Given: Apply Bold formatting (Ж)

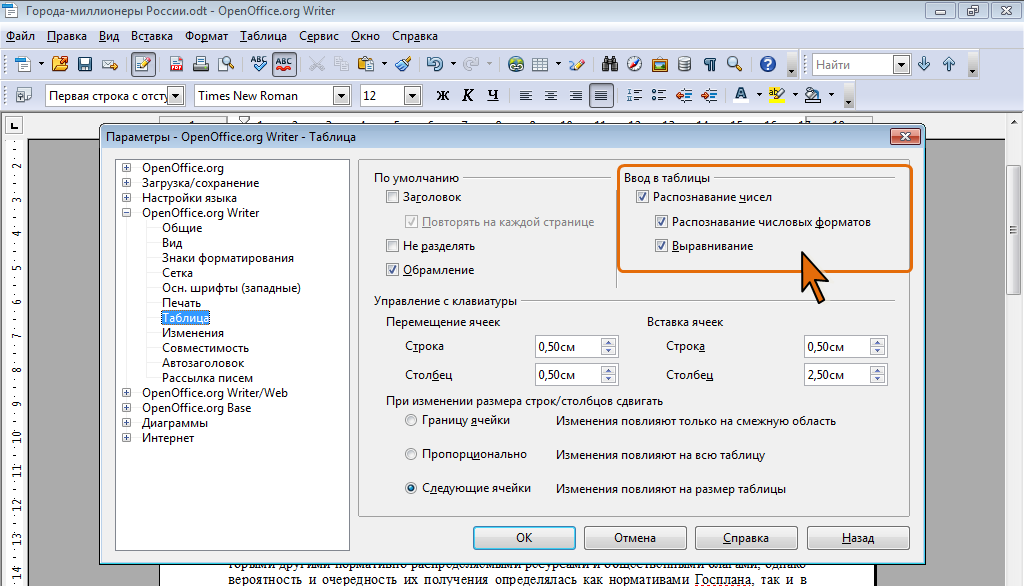Looking at the screenshot, I should point(443,95).
